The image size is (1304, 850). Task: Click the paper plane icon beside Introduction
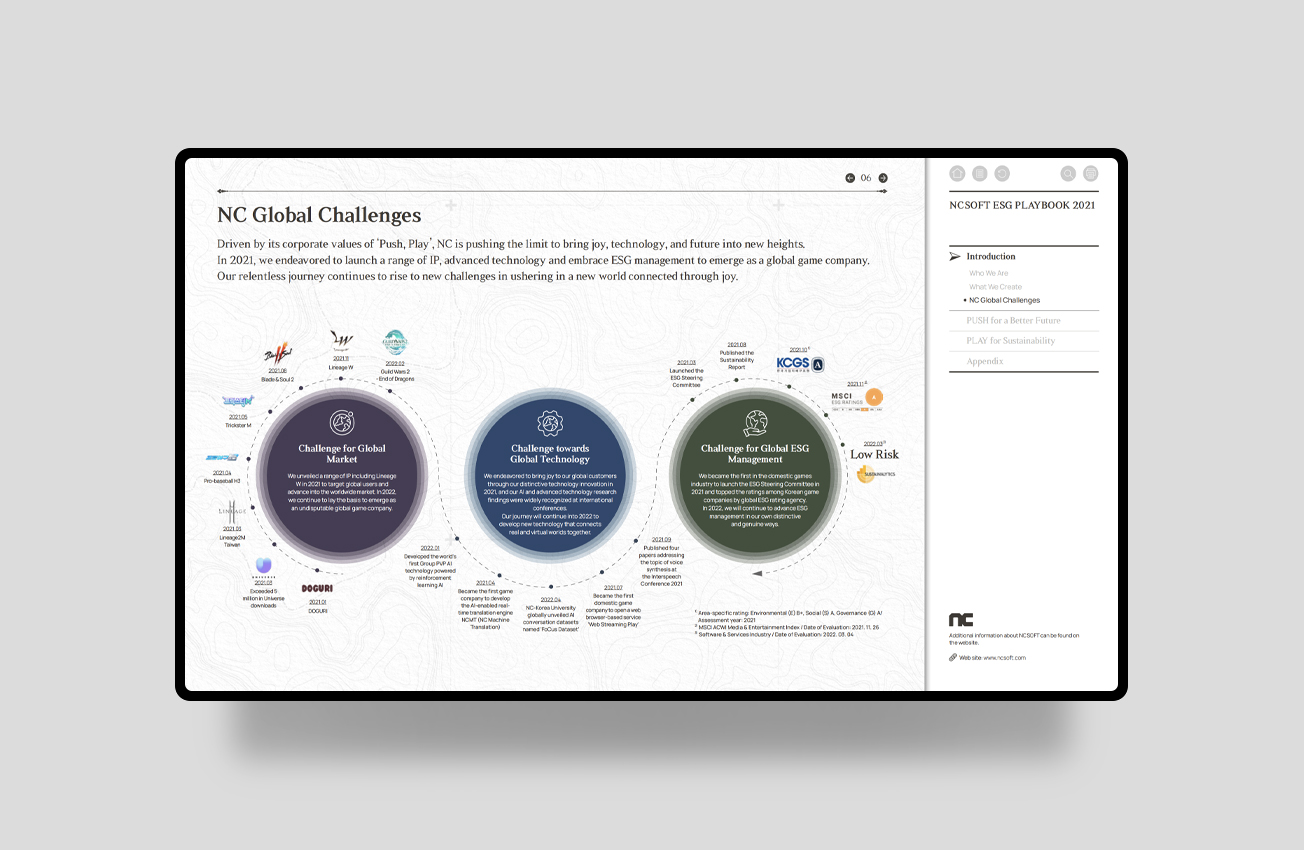point(955,257)
